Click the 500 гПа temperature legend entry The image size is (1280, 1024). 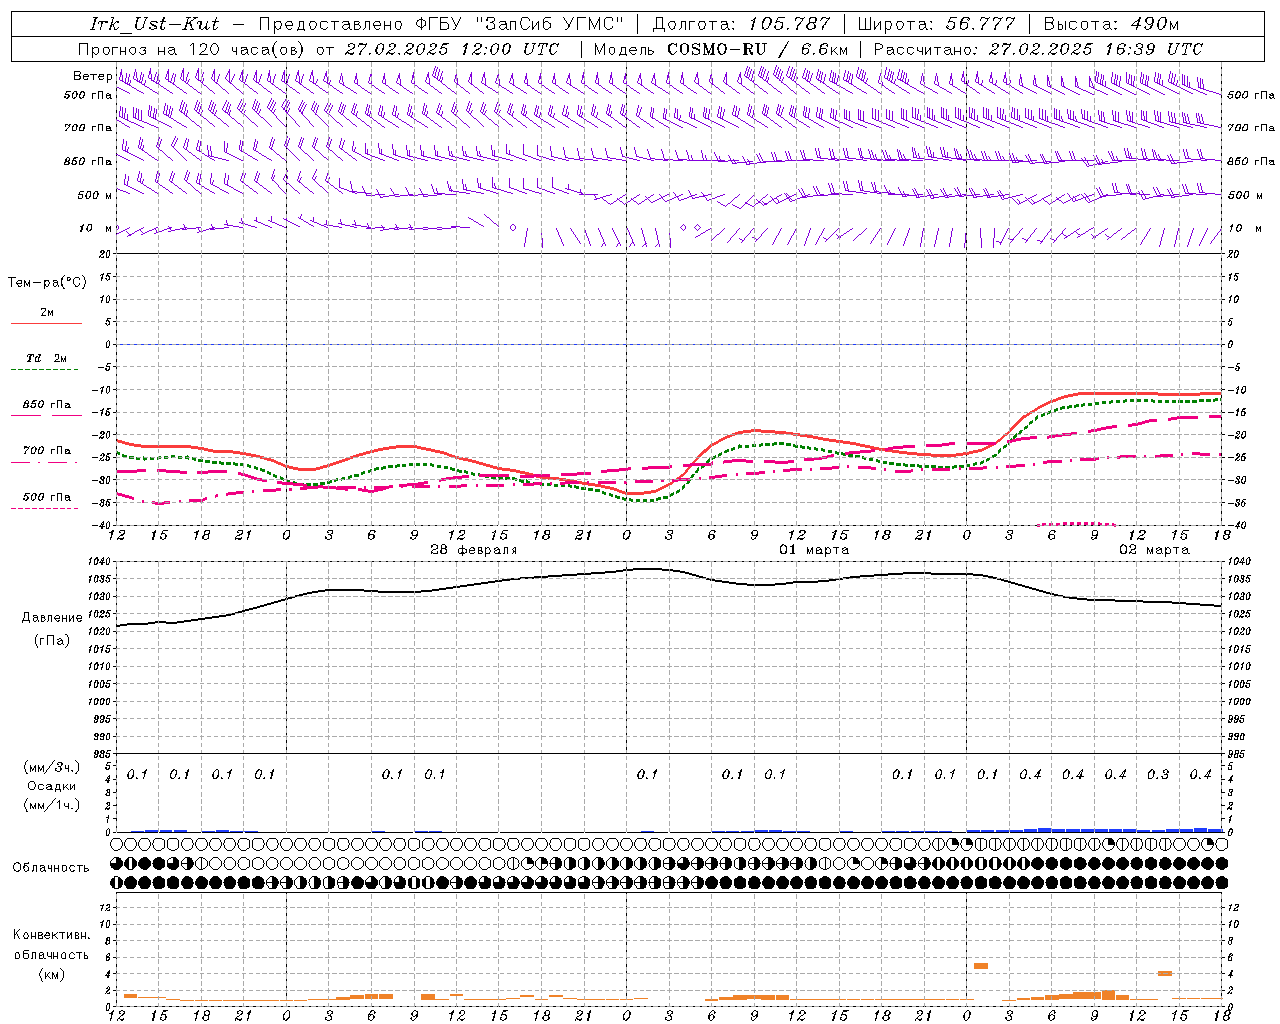(x=47, y=497)
